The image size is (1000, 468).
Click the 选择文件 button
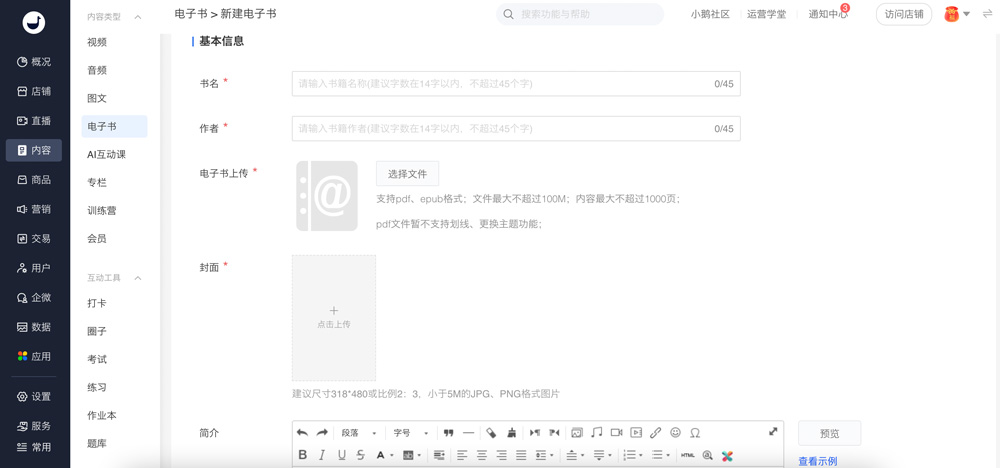coord(407,174)
